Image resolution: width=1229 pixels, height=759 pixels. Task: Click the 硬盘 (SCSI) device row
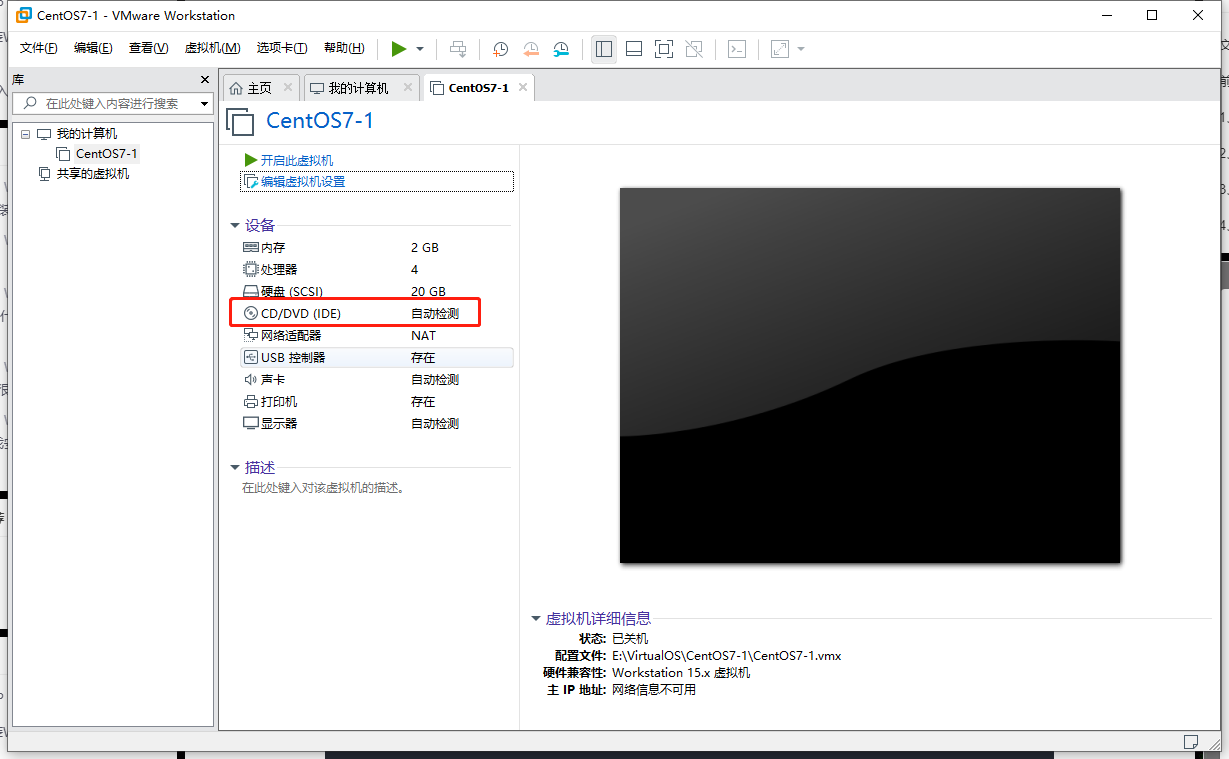point(376,291)
